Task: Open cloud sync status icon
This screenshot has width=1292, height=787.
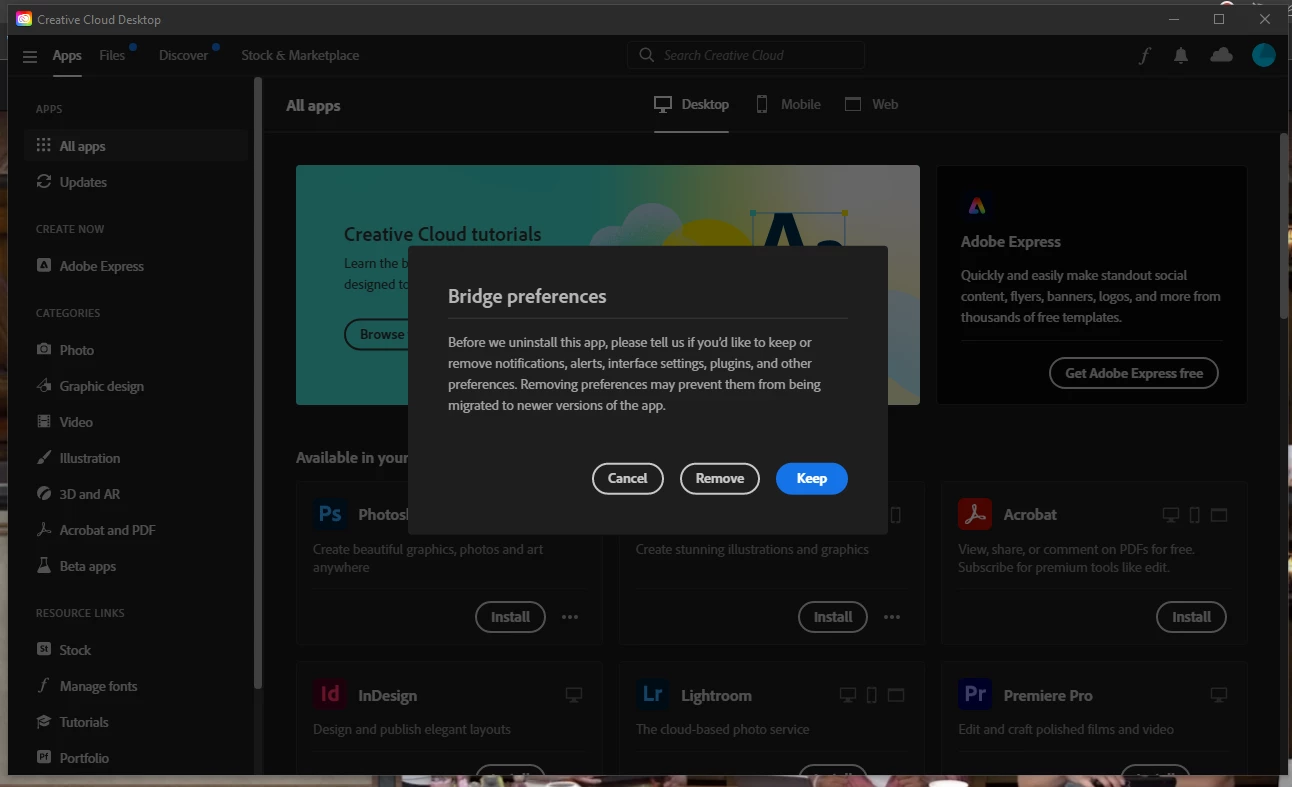Action: pos(1221,55)
